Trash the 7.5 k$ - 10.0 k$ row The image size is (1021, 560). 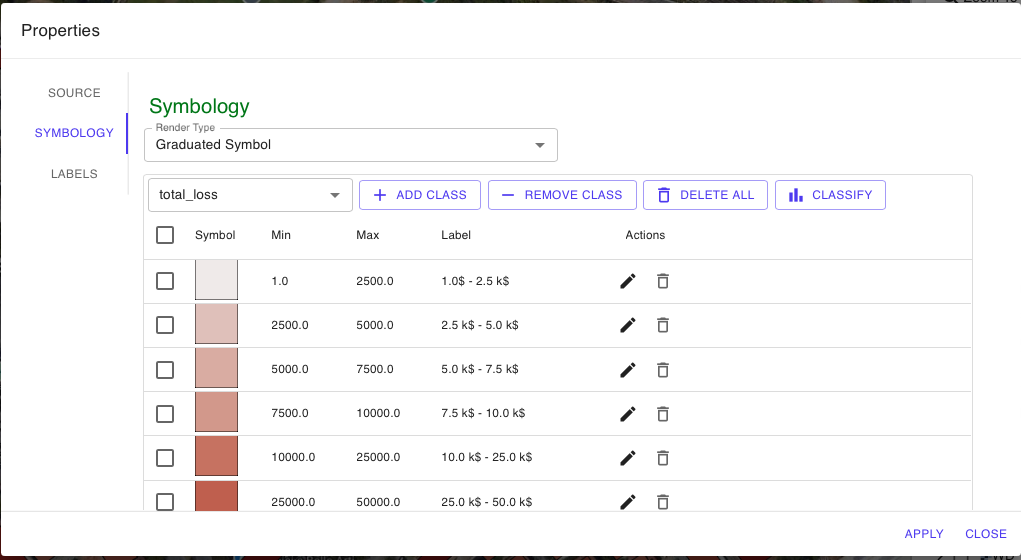tap(662, 413)
